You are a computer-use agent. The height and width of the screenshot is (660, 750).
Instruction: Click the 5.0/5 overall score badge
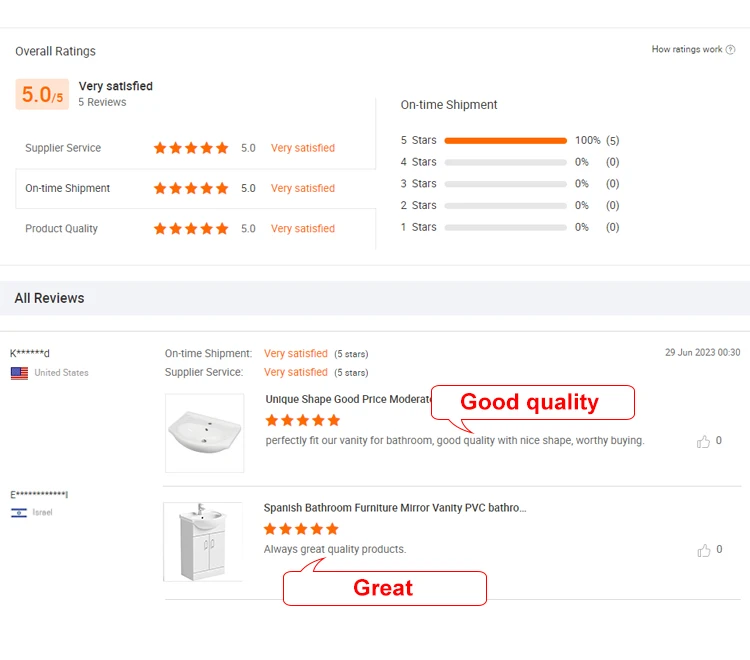tap(42, 94)
